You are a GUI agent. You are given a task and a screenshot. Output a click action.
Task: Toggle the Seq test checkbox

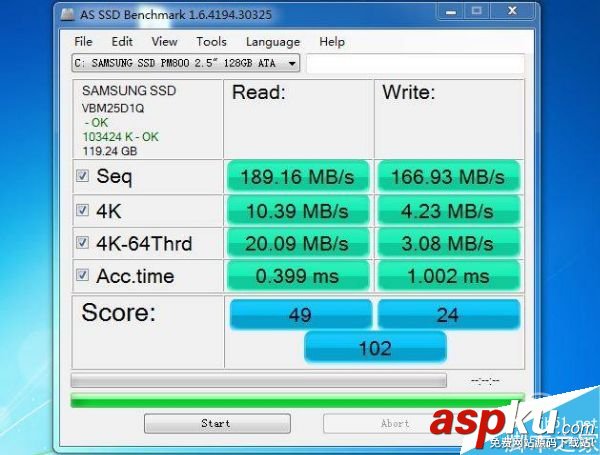coord(82,176)
